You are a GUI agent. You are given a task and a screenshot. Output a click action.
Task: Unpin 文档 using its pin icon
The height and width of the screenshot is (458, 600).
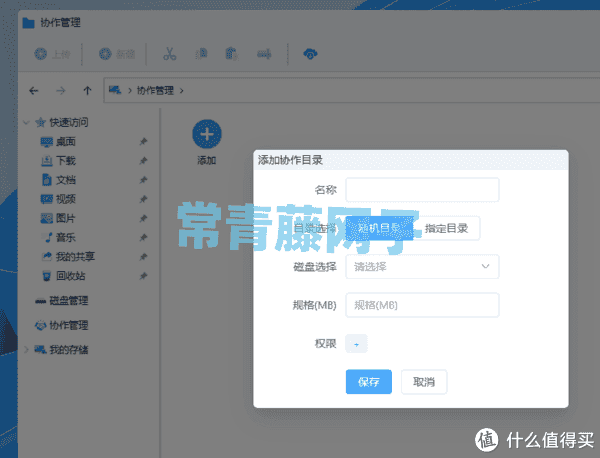143,180
